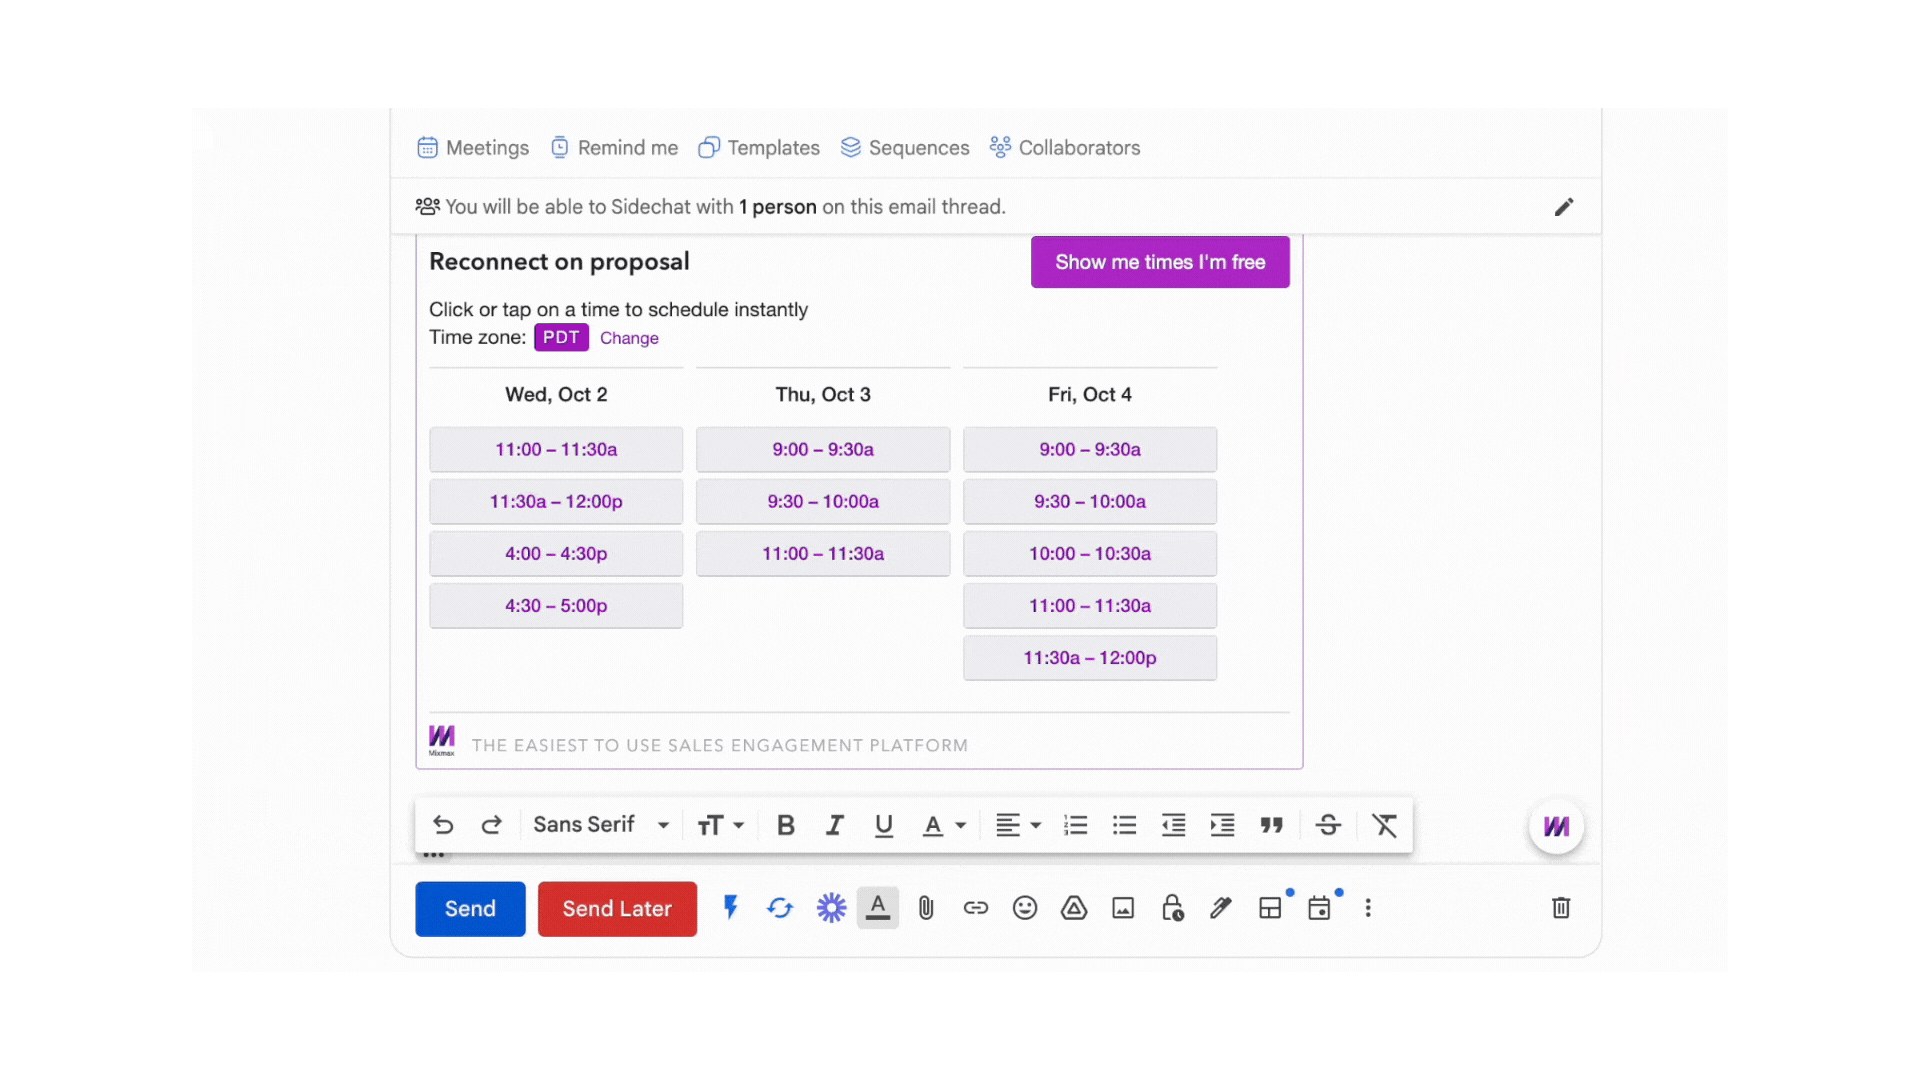Click the lightning bolt icon
Viewport: 1920px width, 1080px height.
click(x=731, y=907)
